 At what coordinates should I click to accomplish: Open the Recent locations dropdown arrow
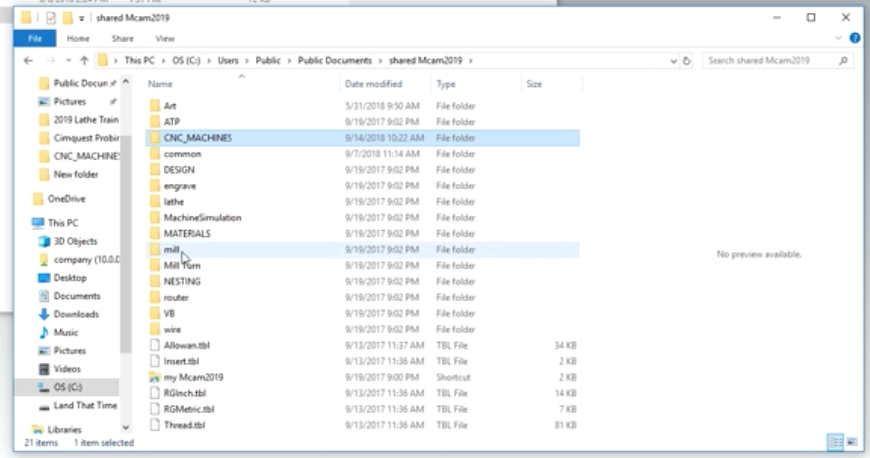68,61
